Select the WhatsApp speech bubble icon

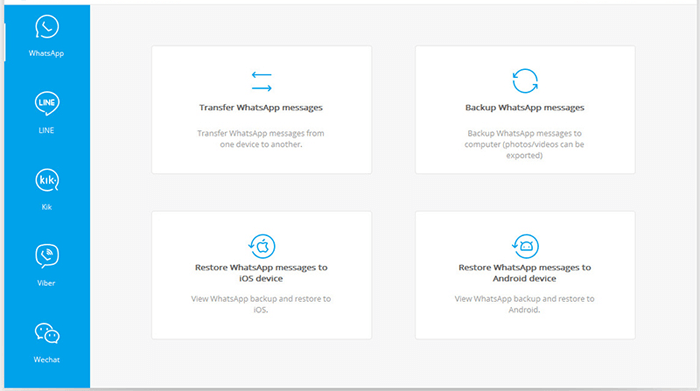47,27
